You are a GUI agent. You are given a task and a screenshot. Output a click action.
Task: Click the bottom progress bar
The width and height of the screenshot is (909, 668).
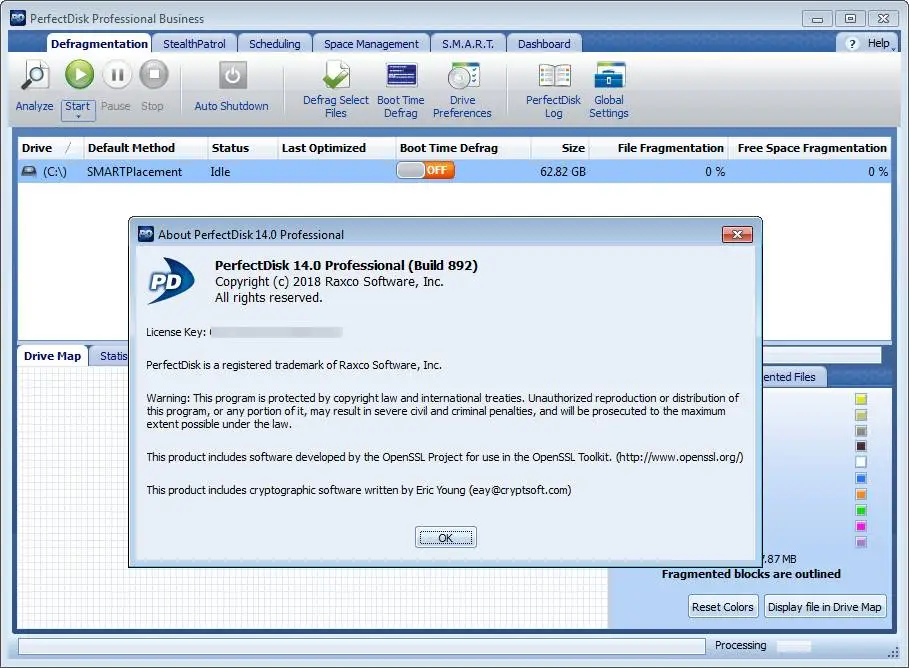click(362, 646)
